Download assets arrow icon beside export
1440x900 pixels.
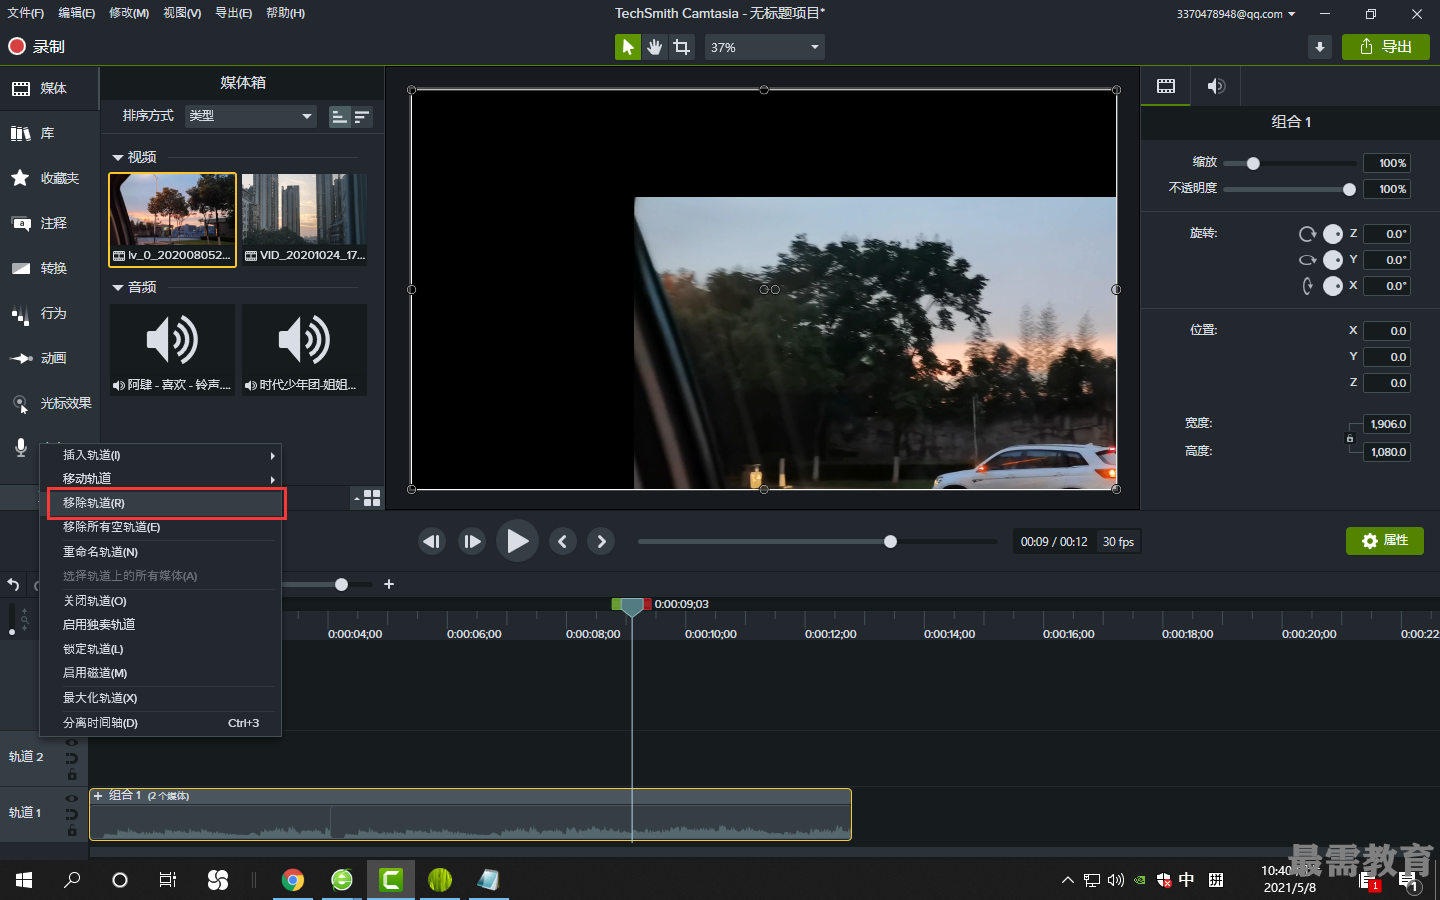(x=1320, y=47)
